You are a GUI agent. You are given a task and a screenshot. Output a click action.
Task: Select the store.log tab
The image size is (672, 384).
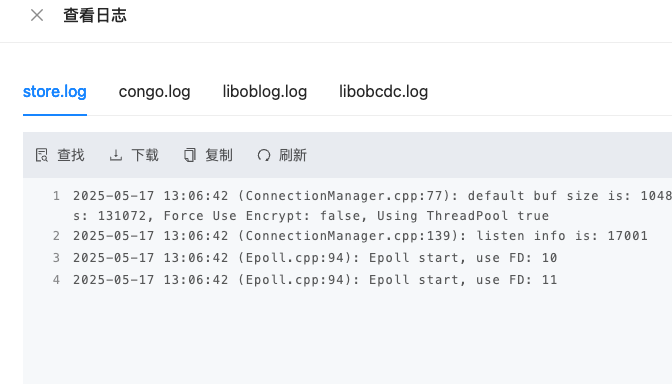pyautogui.click(x=55, y=92)
